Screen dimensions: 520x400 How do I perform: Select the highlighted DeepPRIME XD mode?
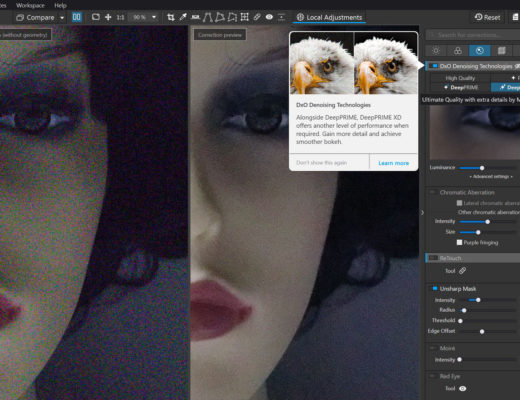pos(506,87)
